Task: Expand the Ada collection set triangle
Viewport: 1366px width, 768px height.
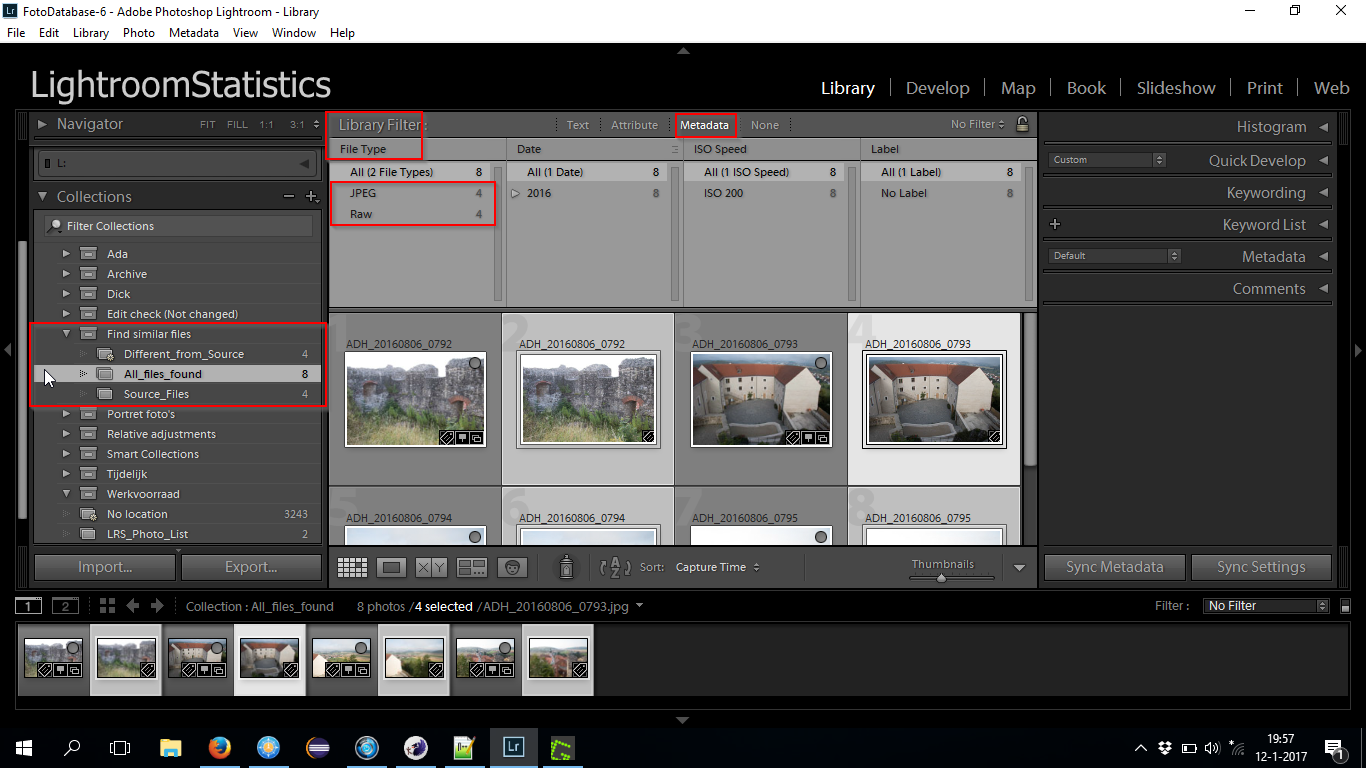Action: point(67,254)
